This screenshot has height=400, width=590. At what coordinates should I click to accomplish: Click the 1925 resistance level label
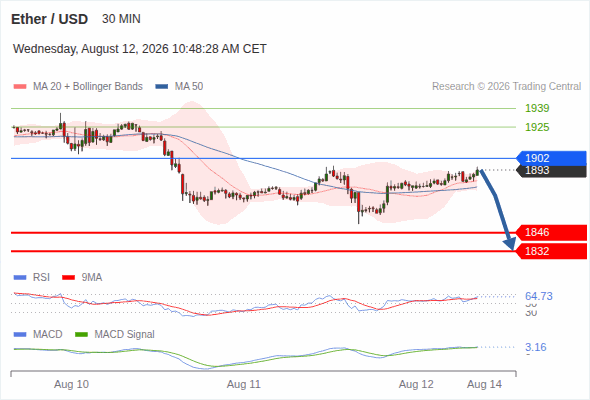(537, 127)
